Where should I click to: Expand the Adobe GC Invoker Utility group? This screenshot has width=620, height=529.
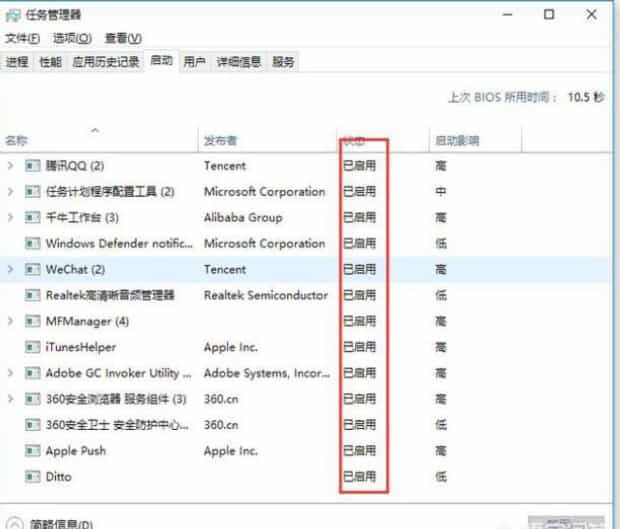(x=11, y=373)
